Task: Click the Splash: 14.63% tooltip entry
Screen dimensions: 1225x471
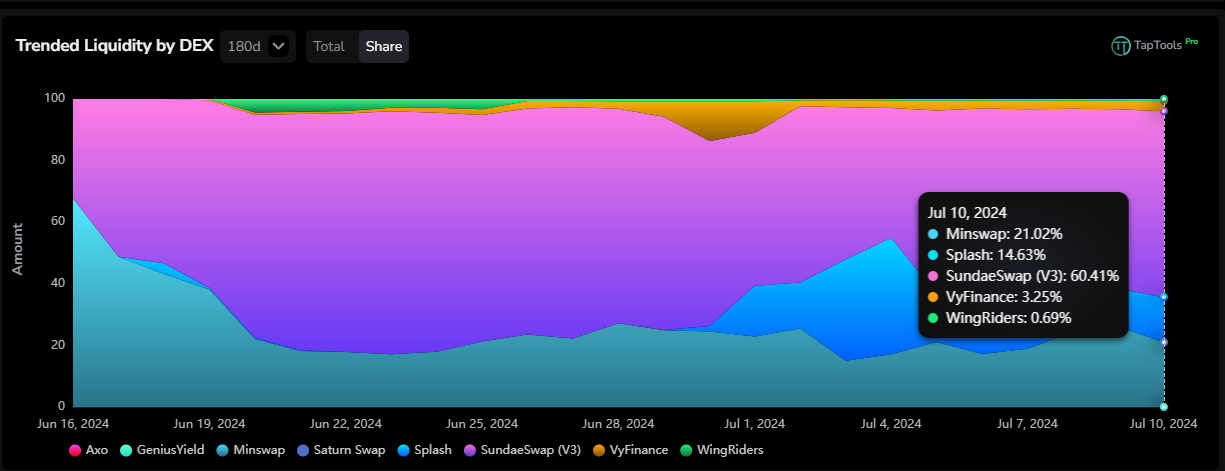Action: point(989,255)
